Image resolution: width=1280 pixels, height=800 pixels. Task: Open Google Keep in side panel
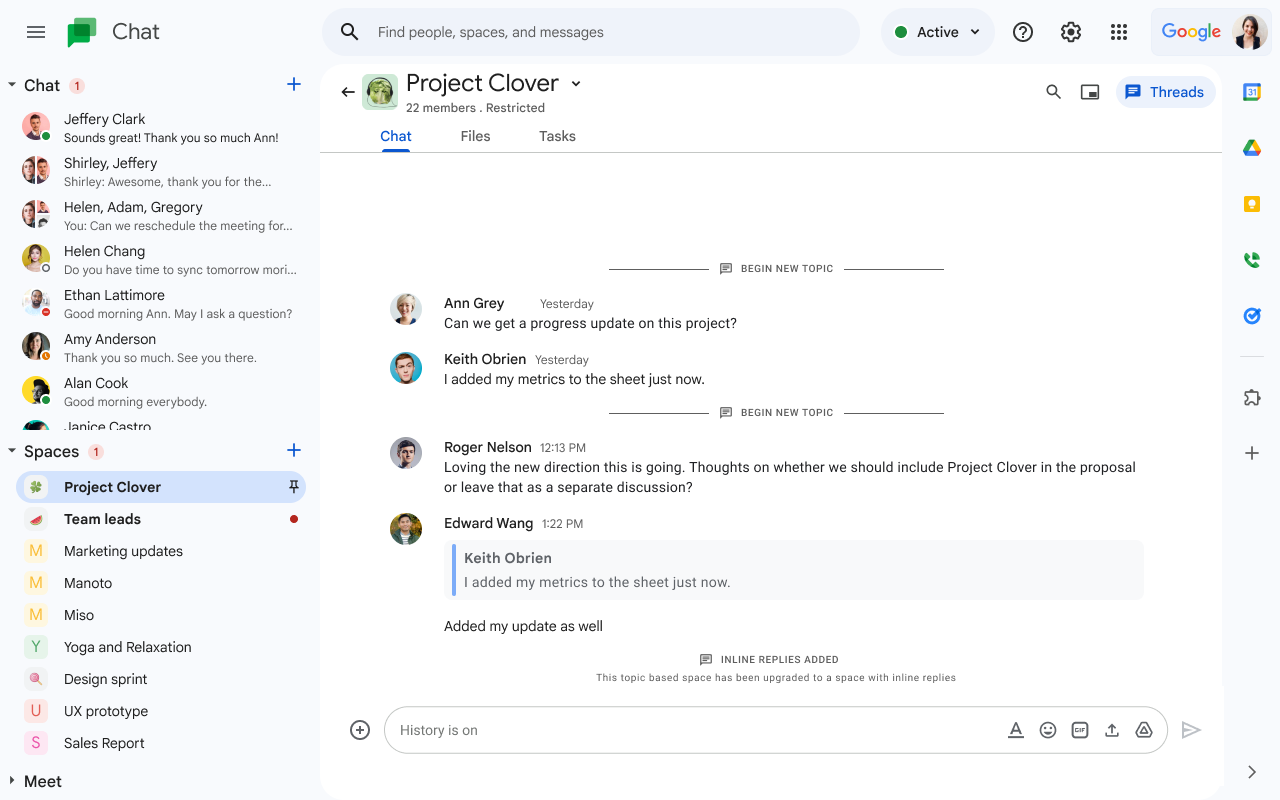(1251, 204)
